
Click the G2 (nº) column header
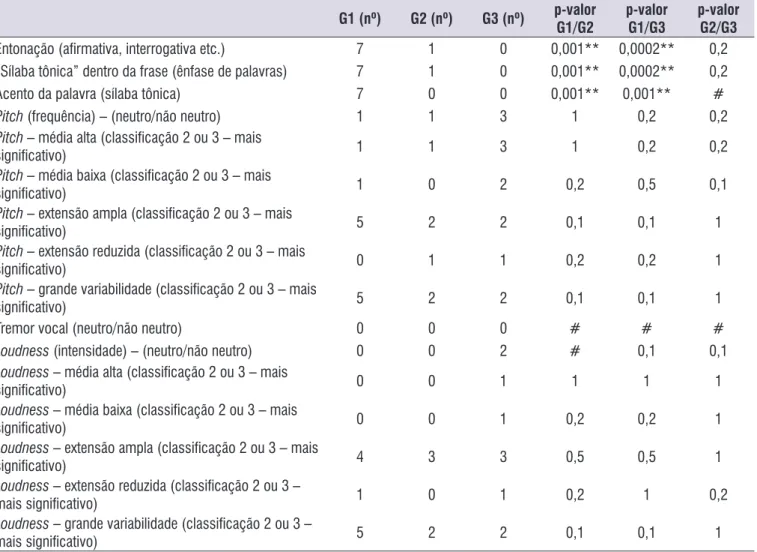431,19
